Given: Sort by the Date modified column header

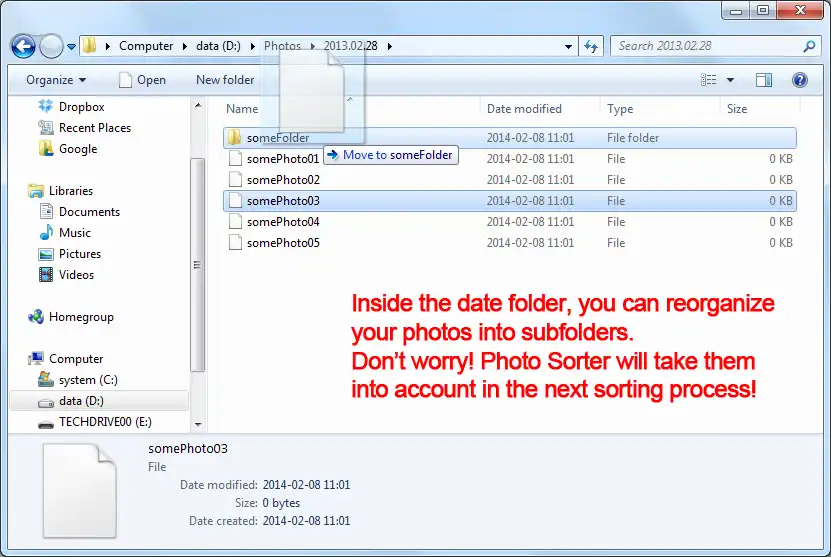Looking at the screenshot, I should click(524, 109).
